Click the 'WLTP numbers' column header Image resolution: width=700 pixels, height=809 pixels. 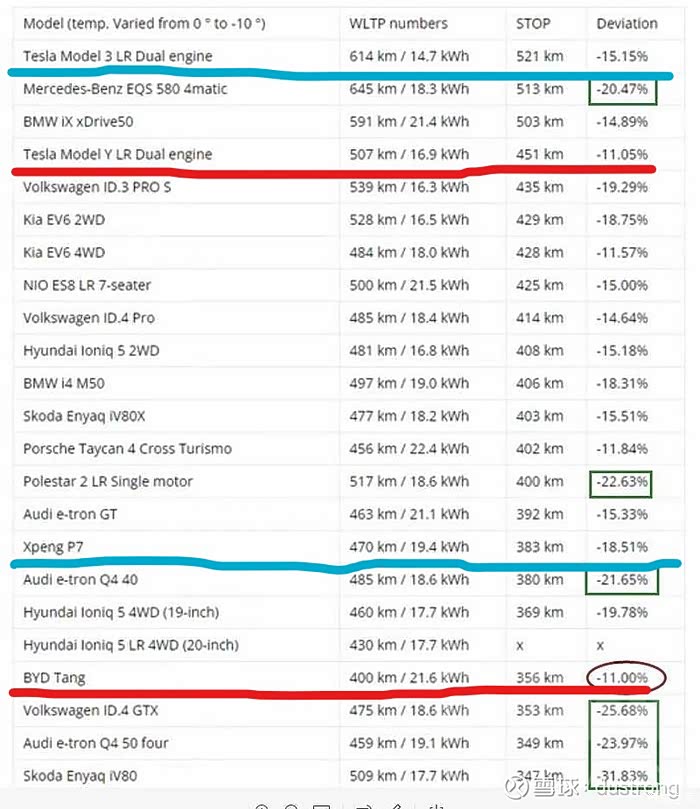(x=399, y=23)
